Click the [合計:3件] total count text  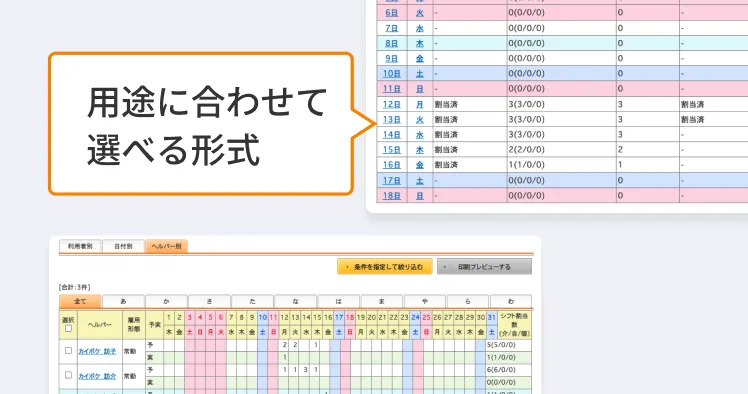point(74,287)
